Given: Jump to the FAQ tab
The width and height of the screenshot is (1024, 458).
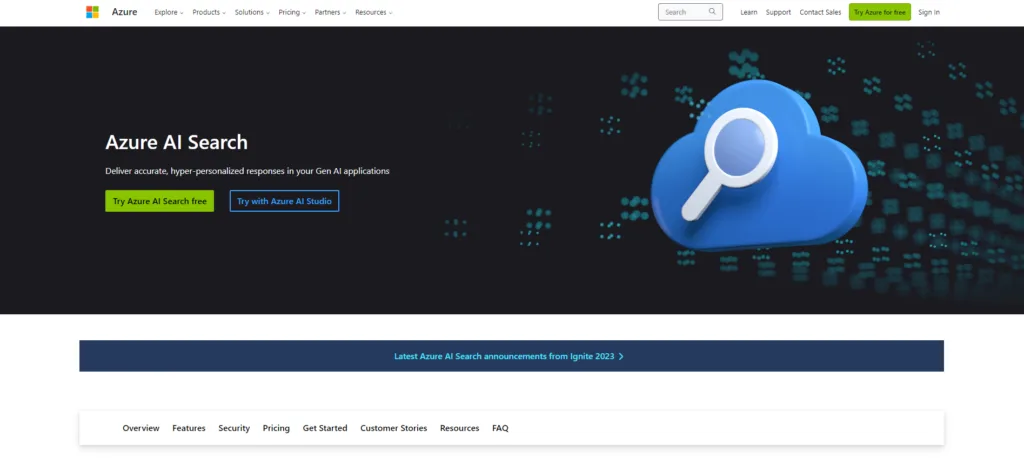Looking at the screenshot, I should 500,428.
